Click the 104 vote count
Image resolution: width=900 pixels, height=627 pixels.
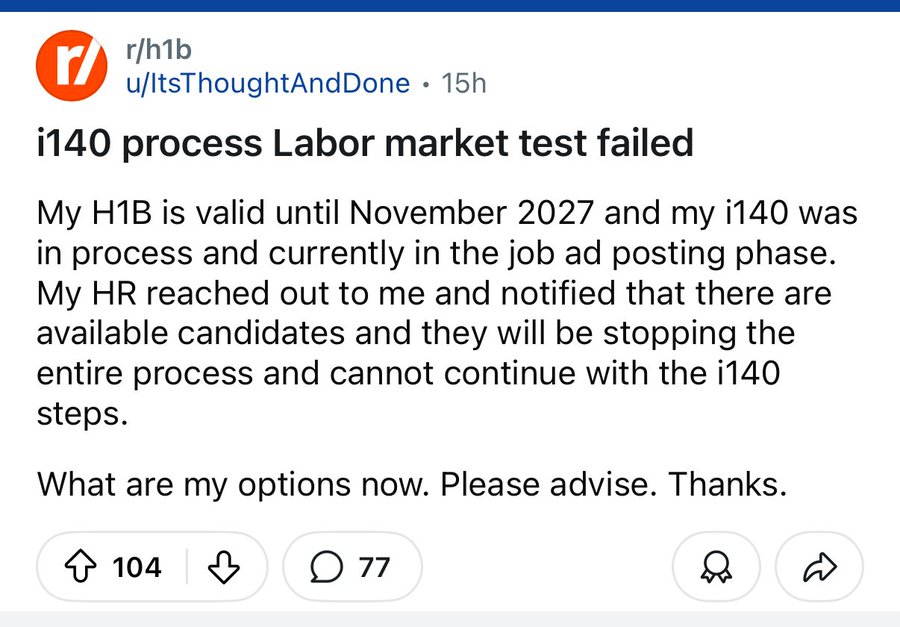pos(137,567)
